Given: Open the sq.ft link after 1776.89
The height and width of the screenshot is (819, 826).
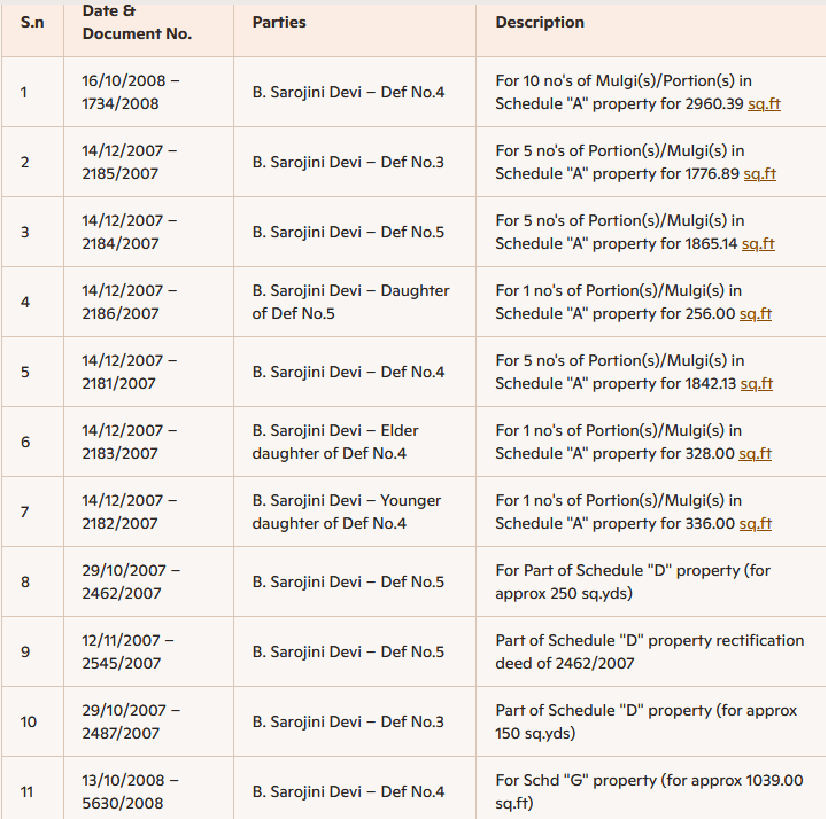Looking at the screenshot, I should [759, 174].
